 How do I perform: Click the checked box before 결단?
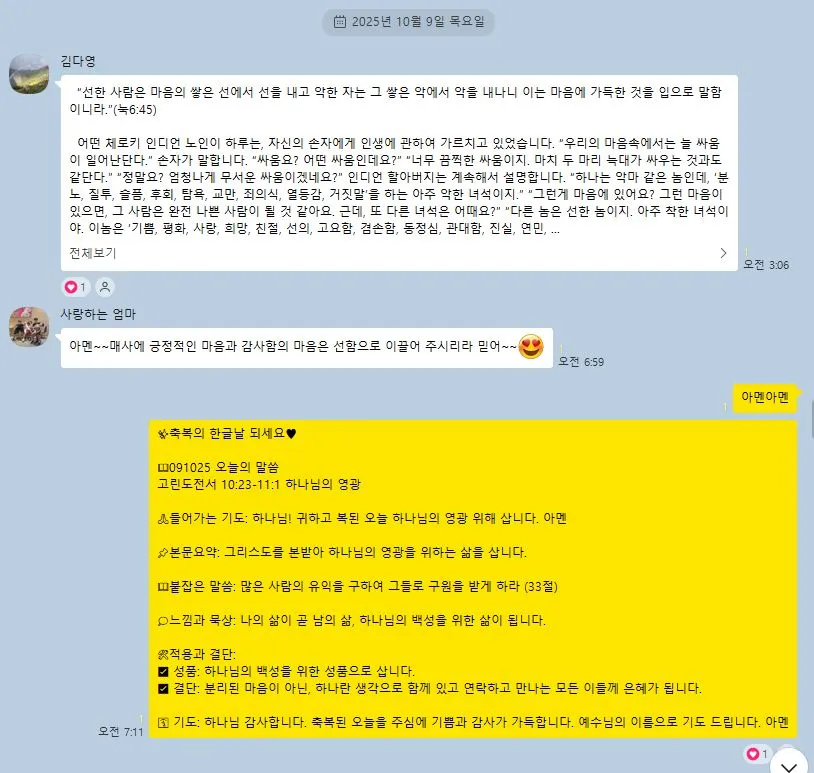point(163,689)
